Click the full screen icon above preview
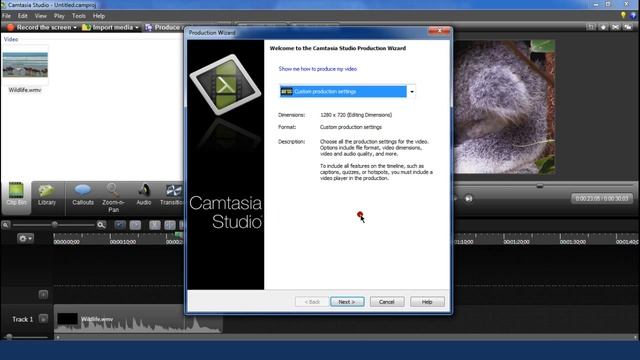Image resolution: width=640 pixels, height=360 pixels. pyautogui.click(x=616, y=27)
